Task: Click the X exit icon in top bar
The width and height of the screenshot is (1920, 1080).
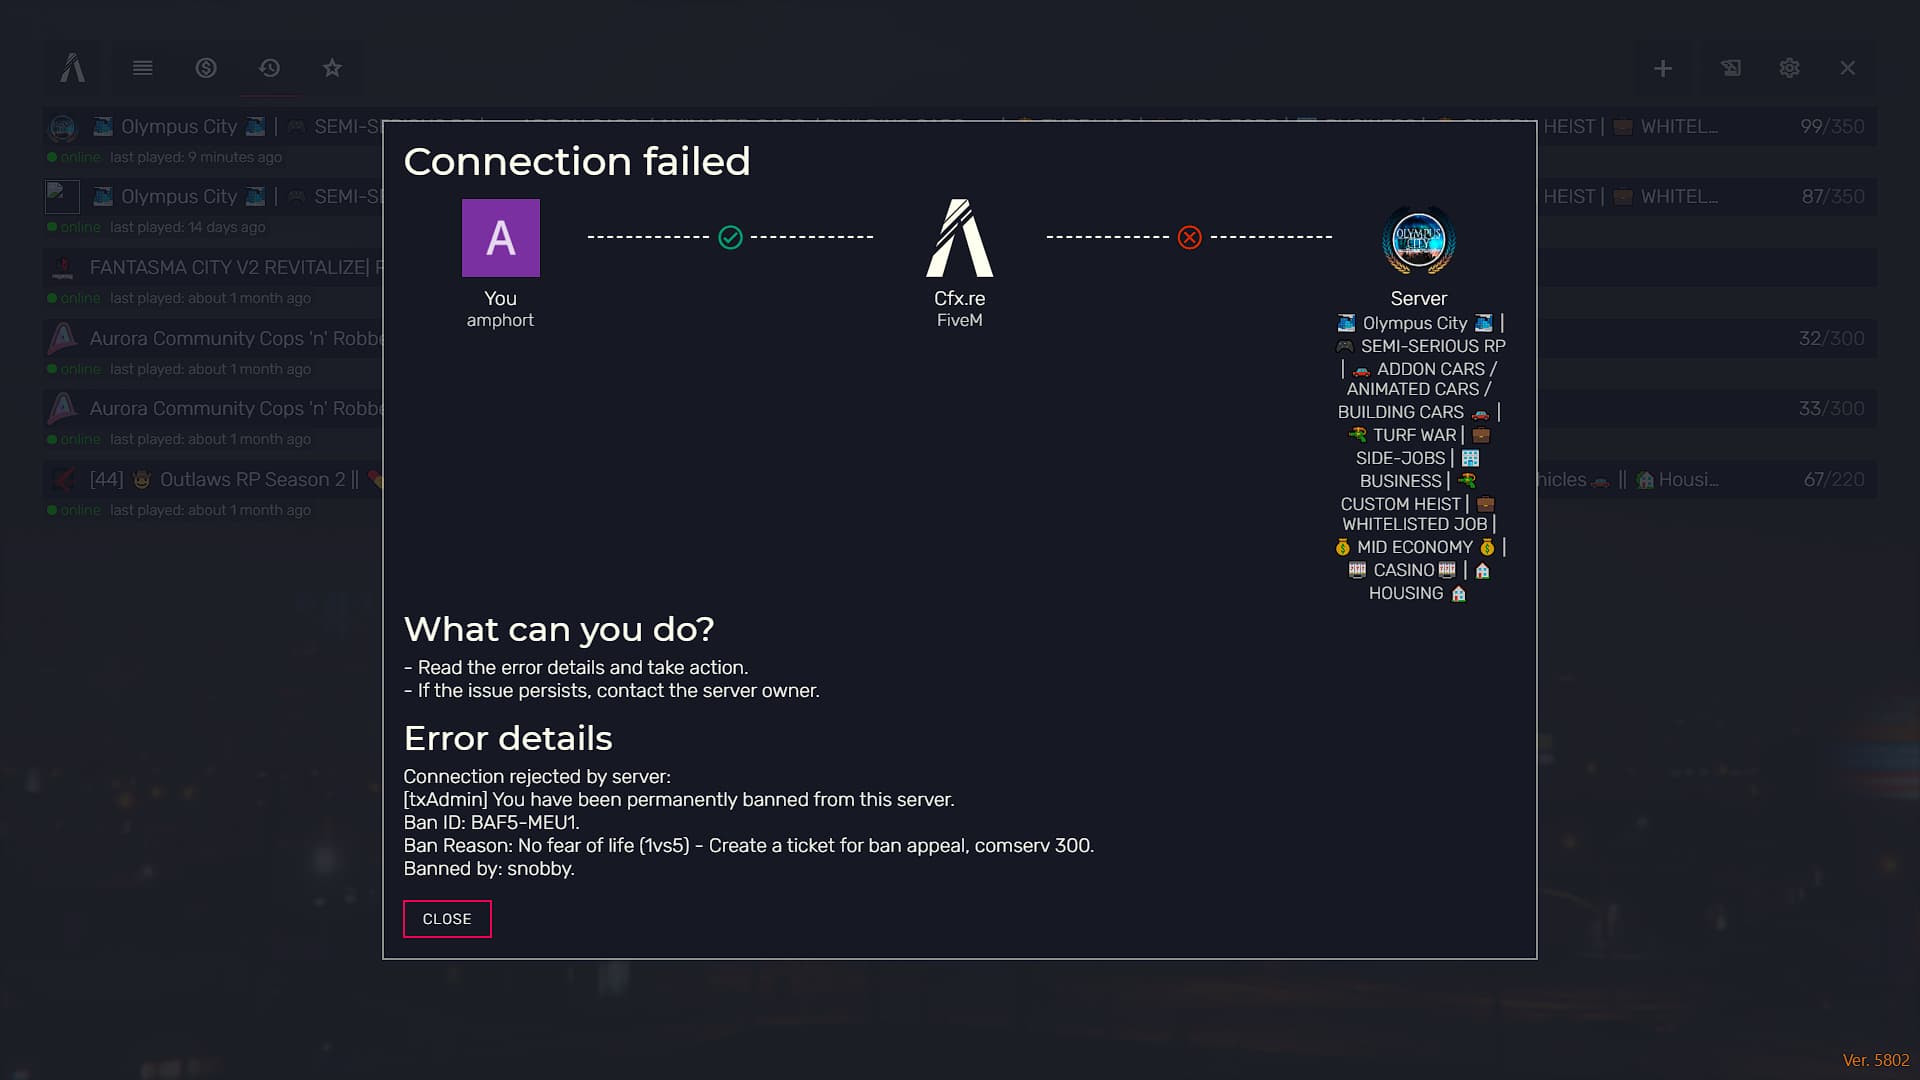Action: coord(1847,68)
